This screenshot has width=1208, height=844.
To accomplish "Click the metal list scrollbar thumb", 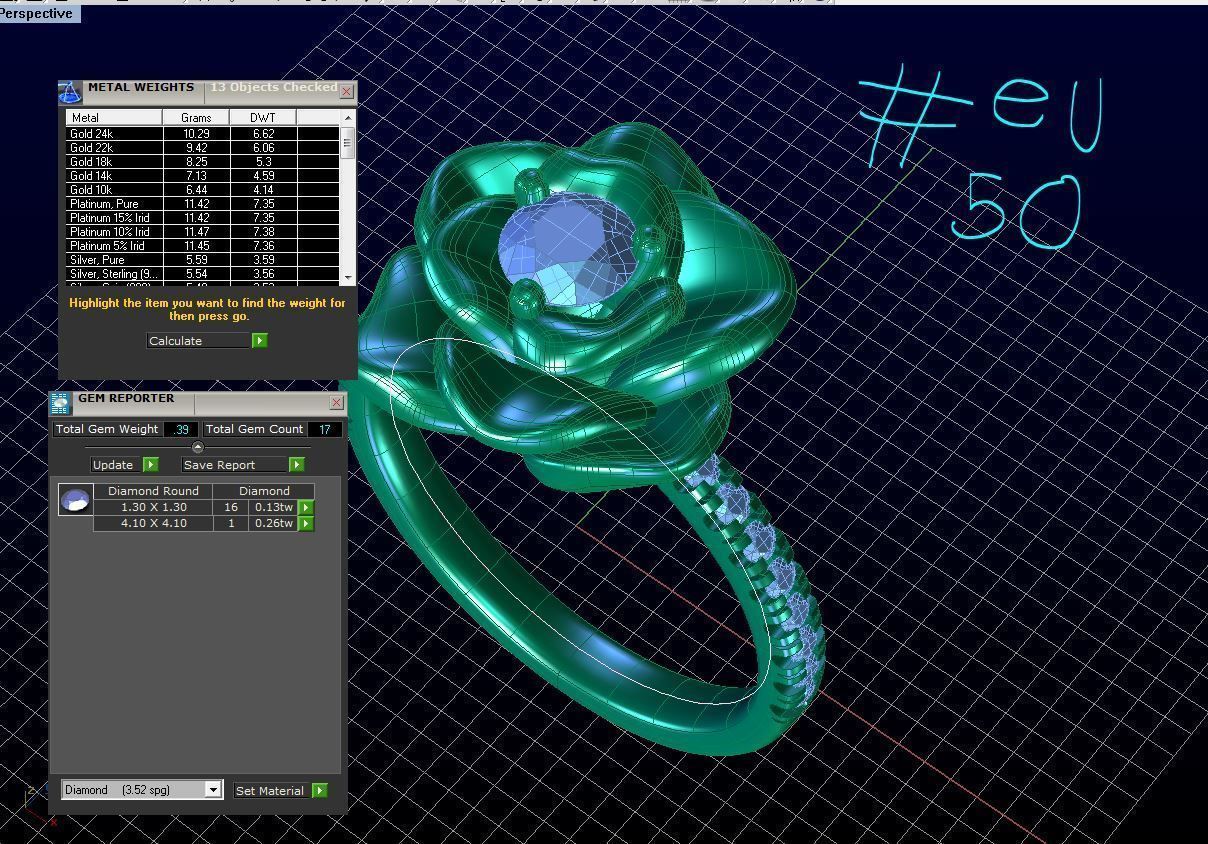I will [348, 142].
